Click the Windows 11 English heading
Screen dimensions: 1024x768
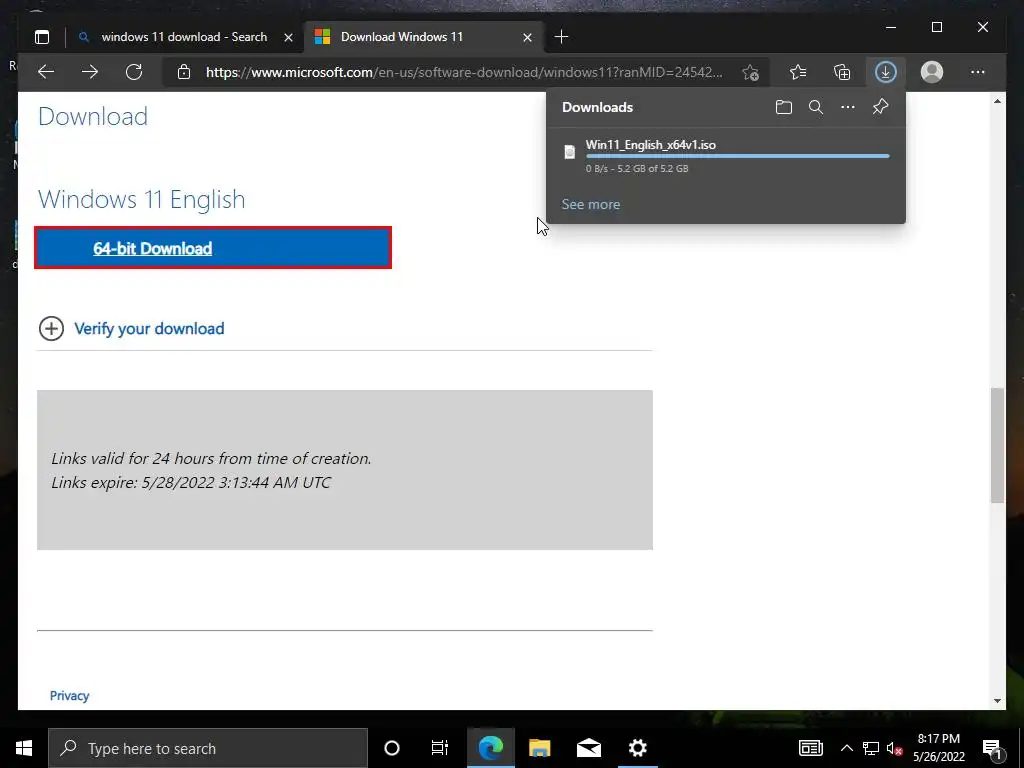tap(142, 199)
